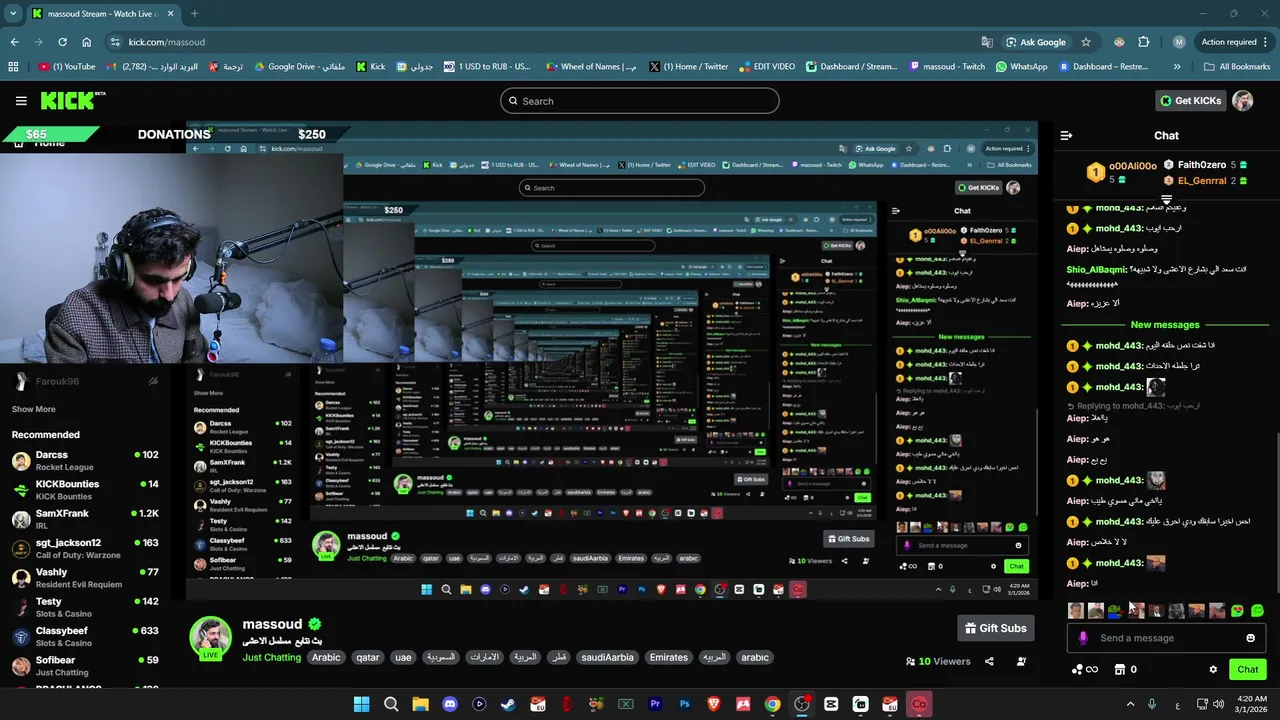
Task: Click the Gift Subs button
Action: (x=995, y=628)
